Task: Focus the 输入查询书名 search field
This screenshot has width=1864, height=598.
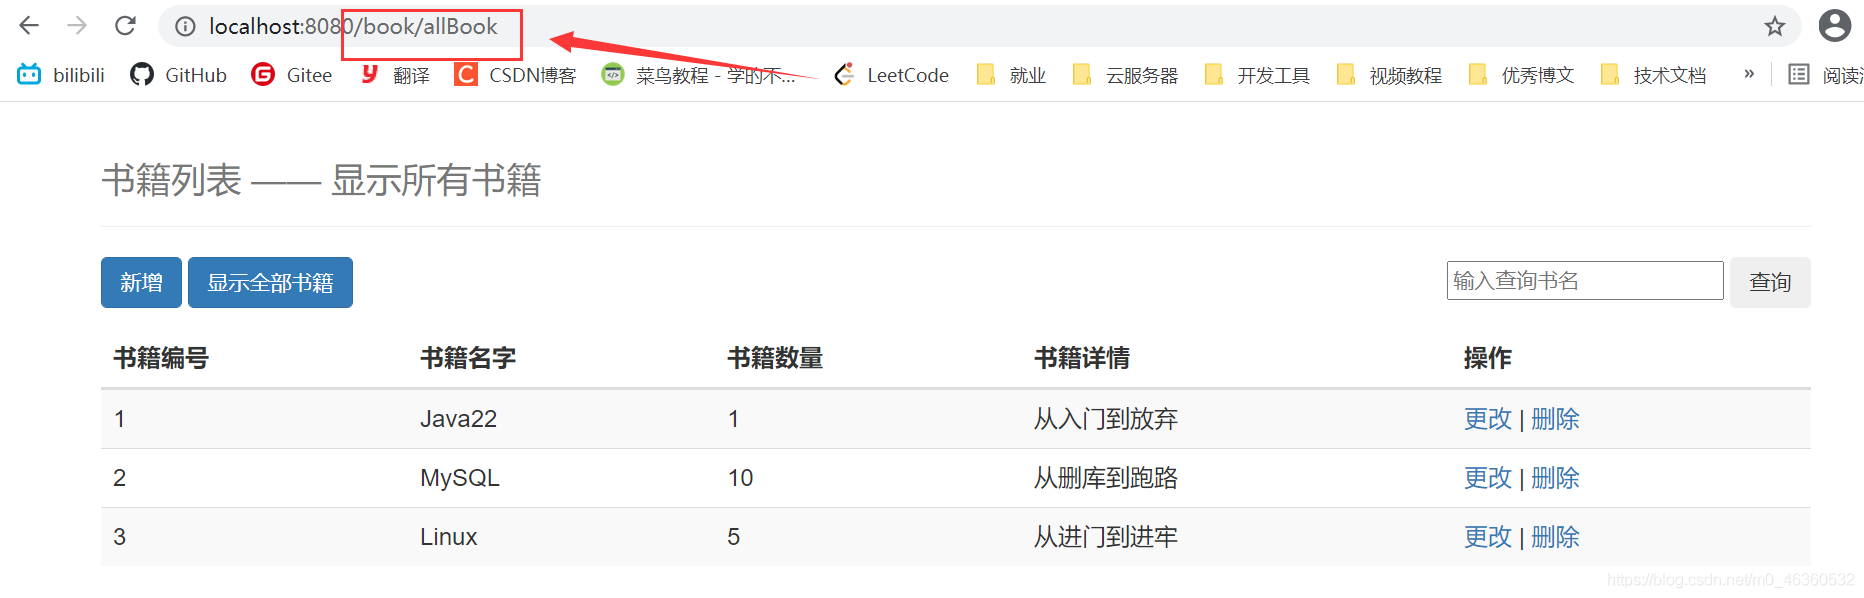Action: pyautogui.click(x=1585, y=280)
